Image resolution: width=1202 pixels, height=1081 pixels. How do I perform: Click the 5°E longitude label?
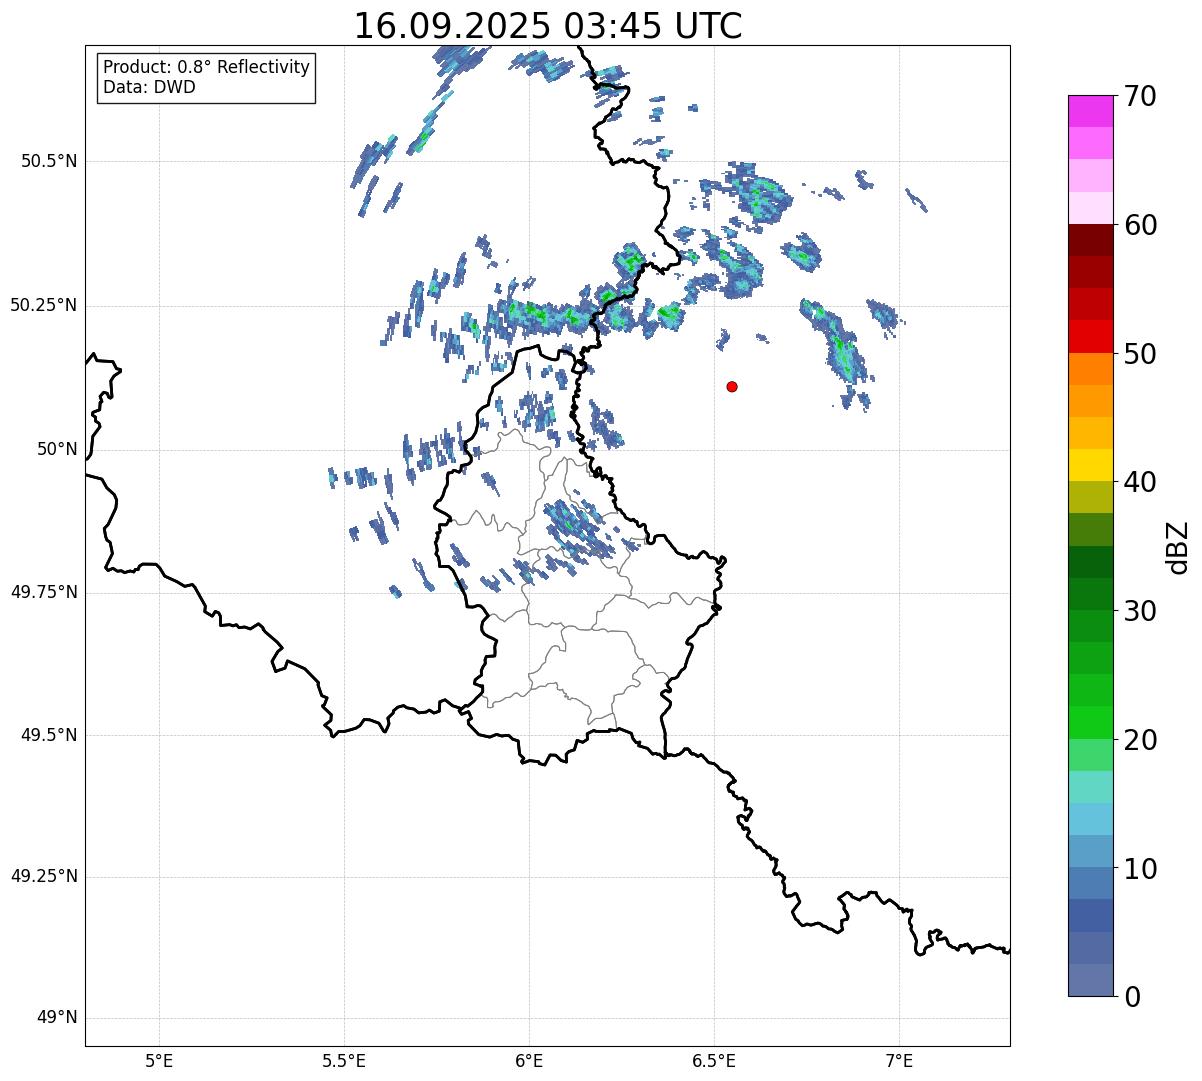pos(159,1061)
